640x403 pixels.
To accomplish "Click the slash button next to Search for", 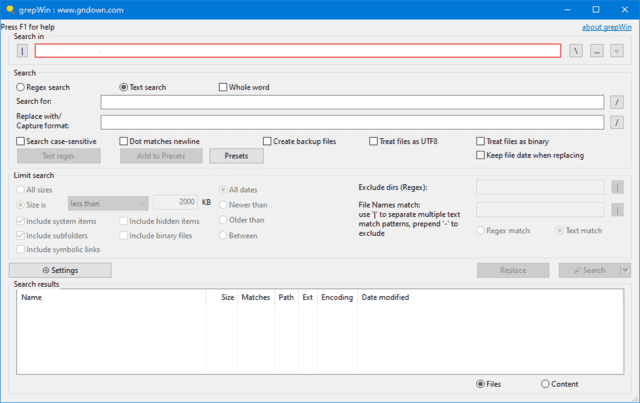I will 617,102.
